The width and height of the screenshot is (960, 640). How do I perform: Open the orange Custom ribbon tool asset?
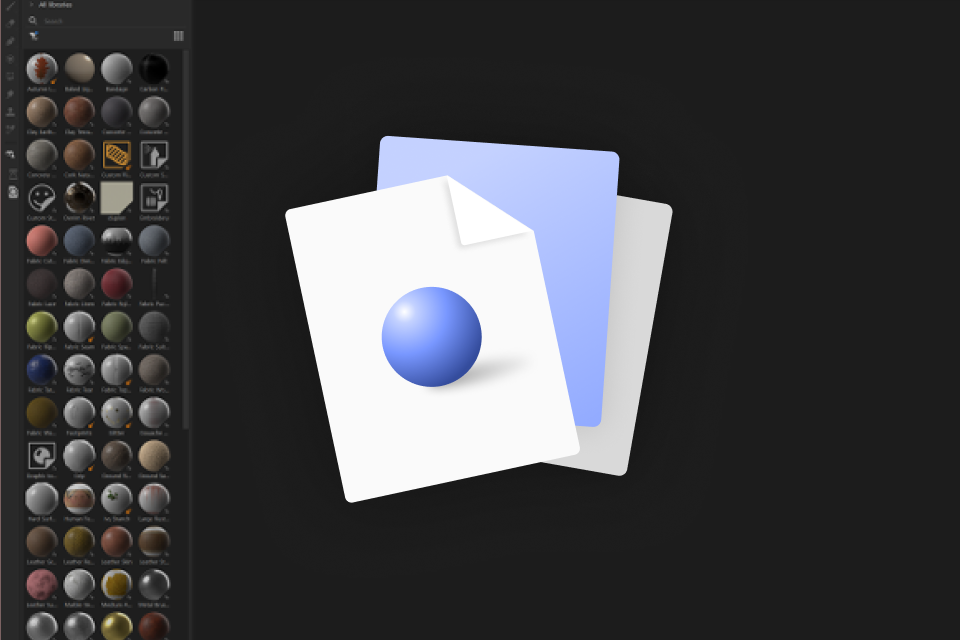pos(116,154)
